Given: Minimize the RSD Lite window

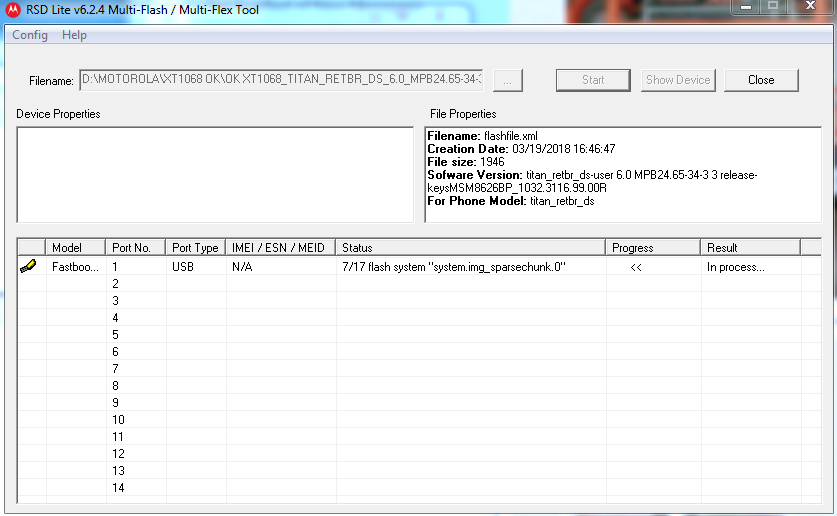Looking at the screenshot, I should [746, 6].
